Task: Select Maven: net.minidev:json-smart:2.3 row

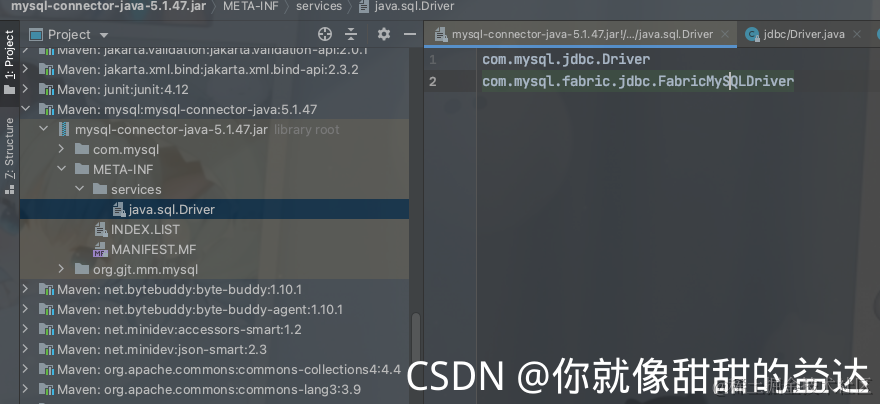Action: 214,350
